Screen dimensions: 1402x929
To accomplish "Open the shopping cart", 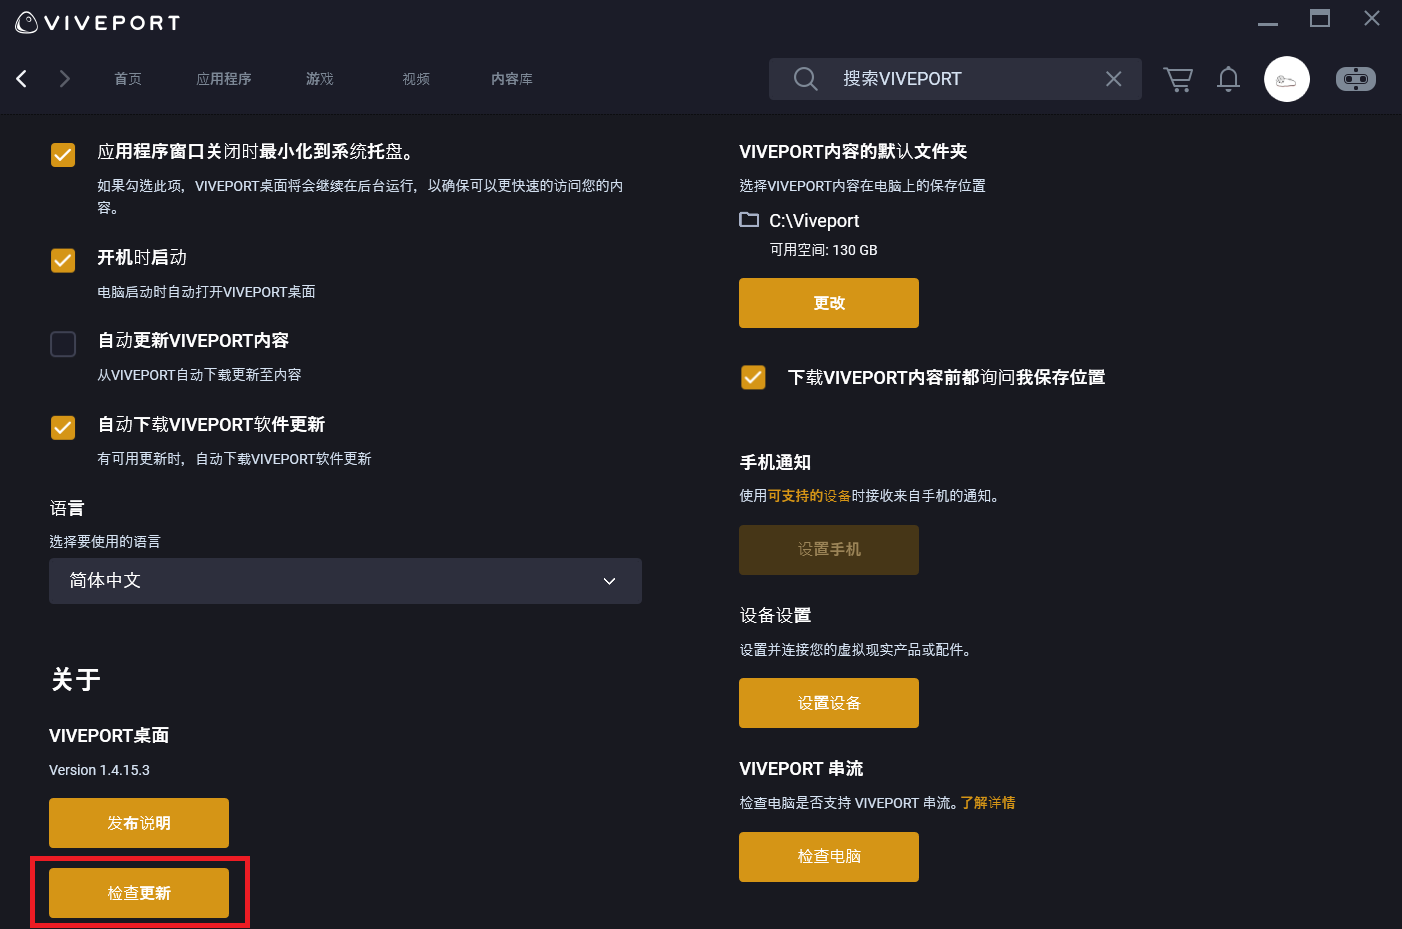I will click(x=1178, y=79).
